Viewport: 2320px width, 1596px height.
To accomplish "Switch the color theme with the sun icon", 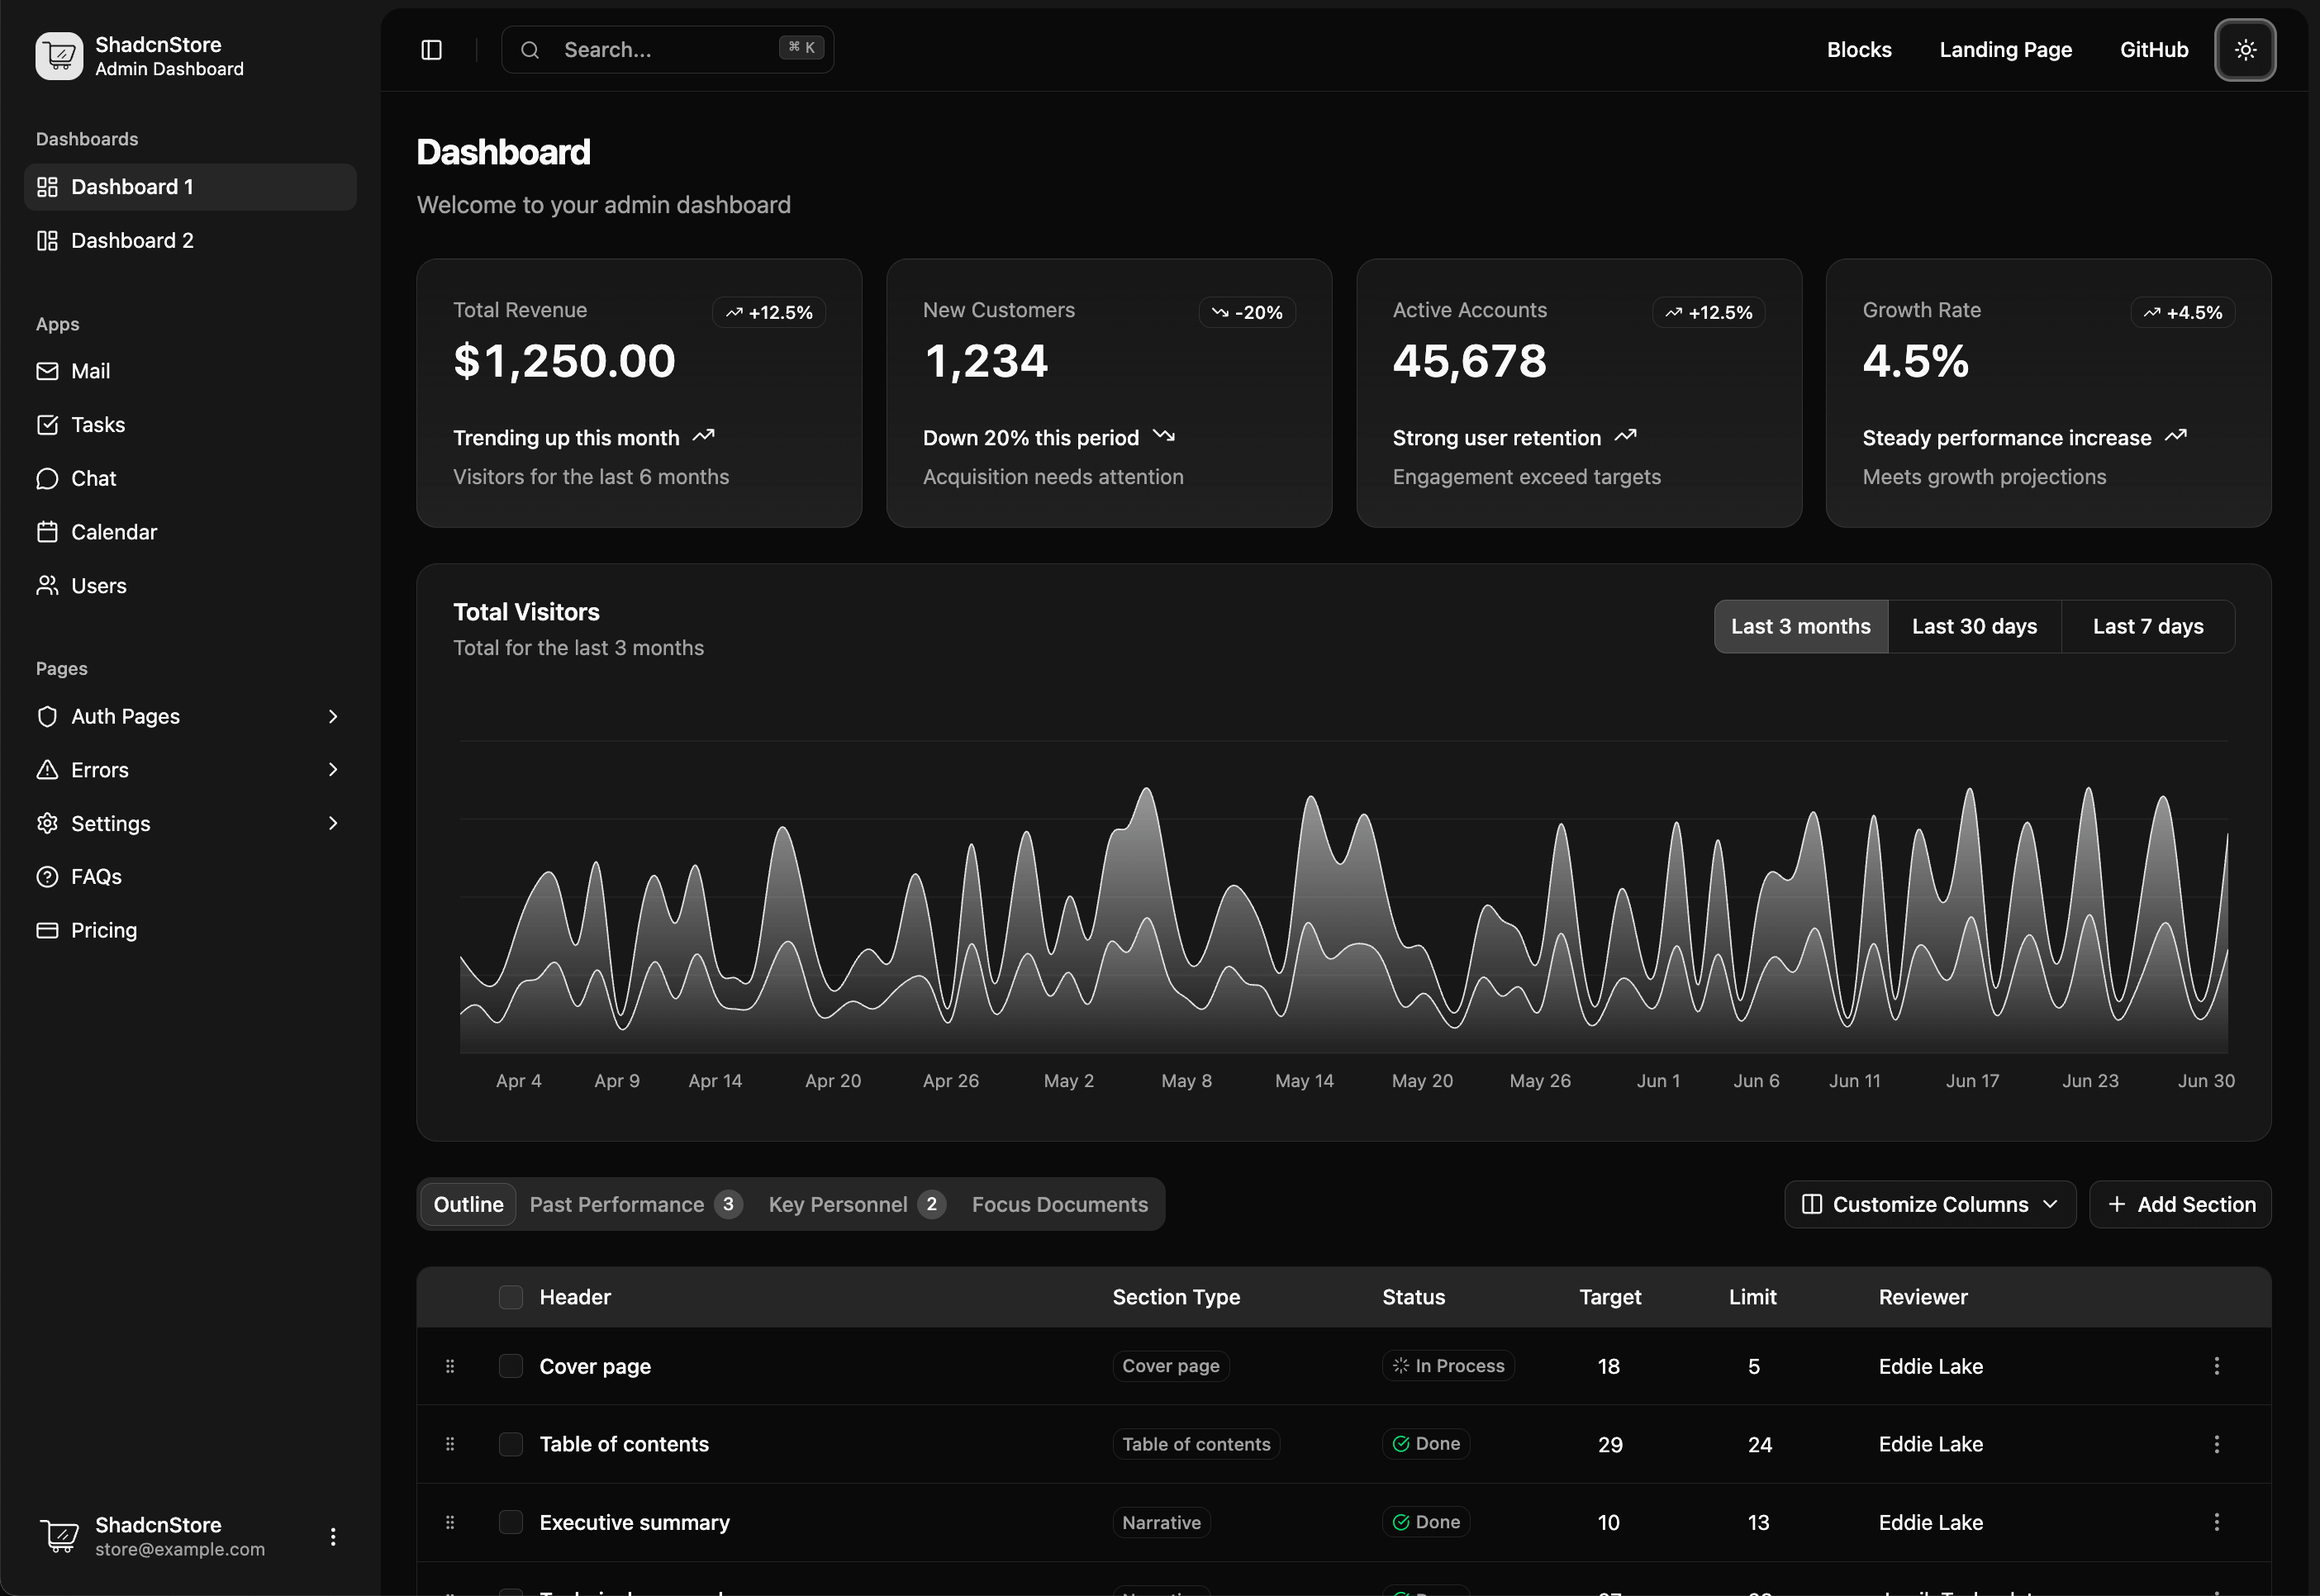I will pyautogui.click(x=2245, y=50).
